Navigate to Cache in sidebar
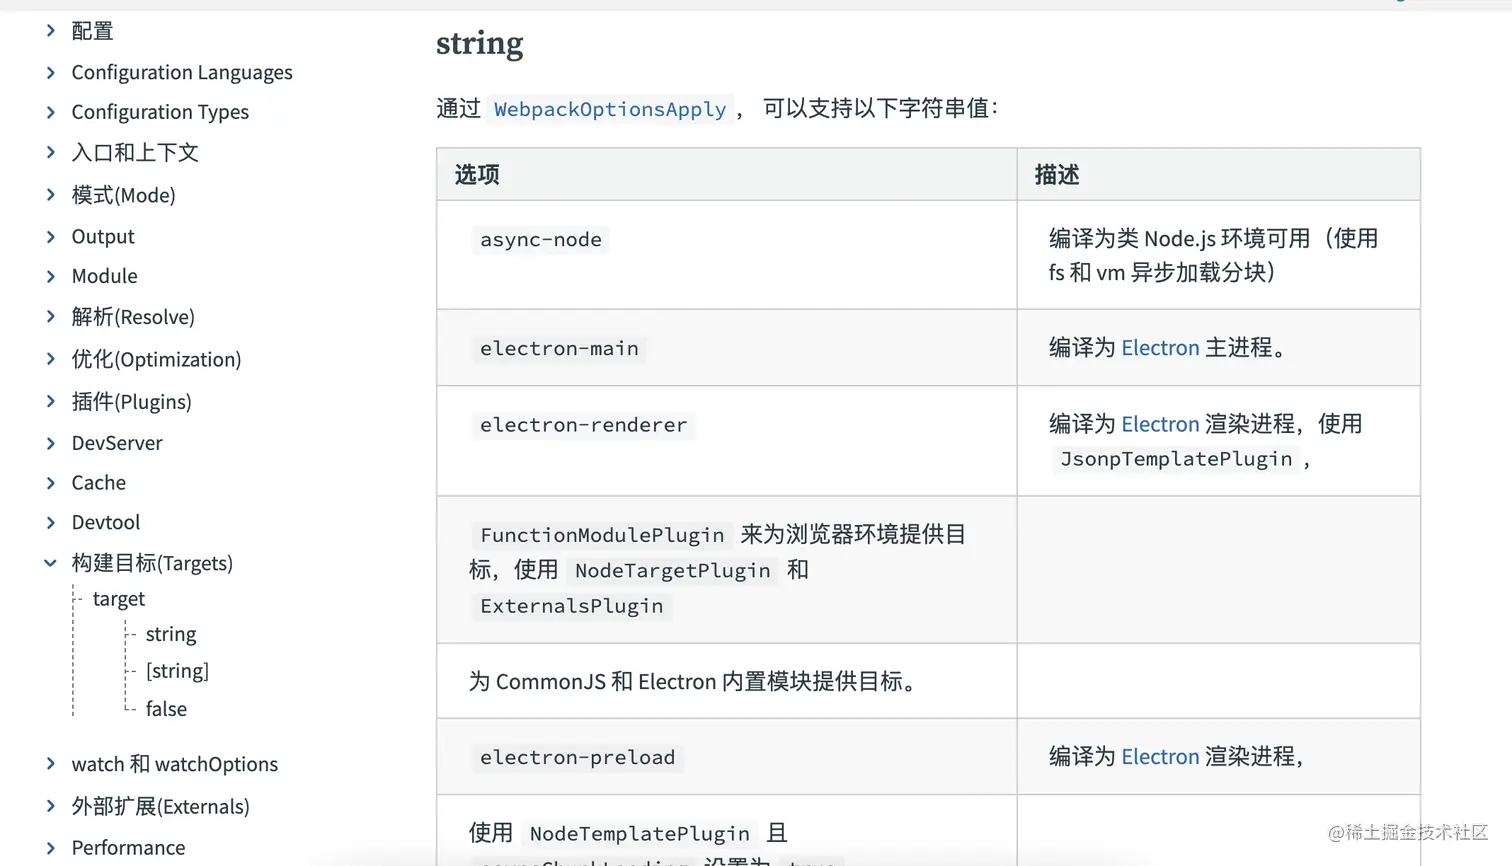 (x=99, y=483)
